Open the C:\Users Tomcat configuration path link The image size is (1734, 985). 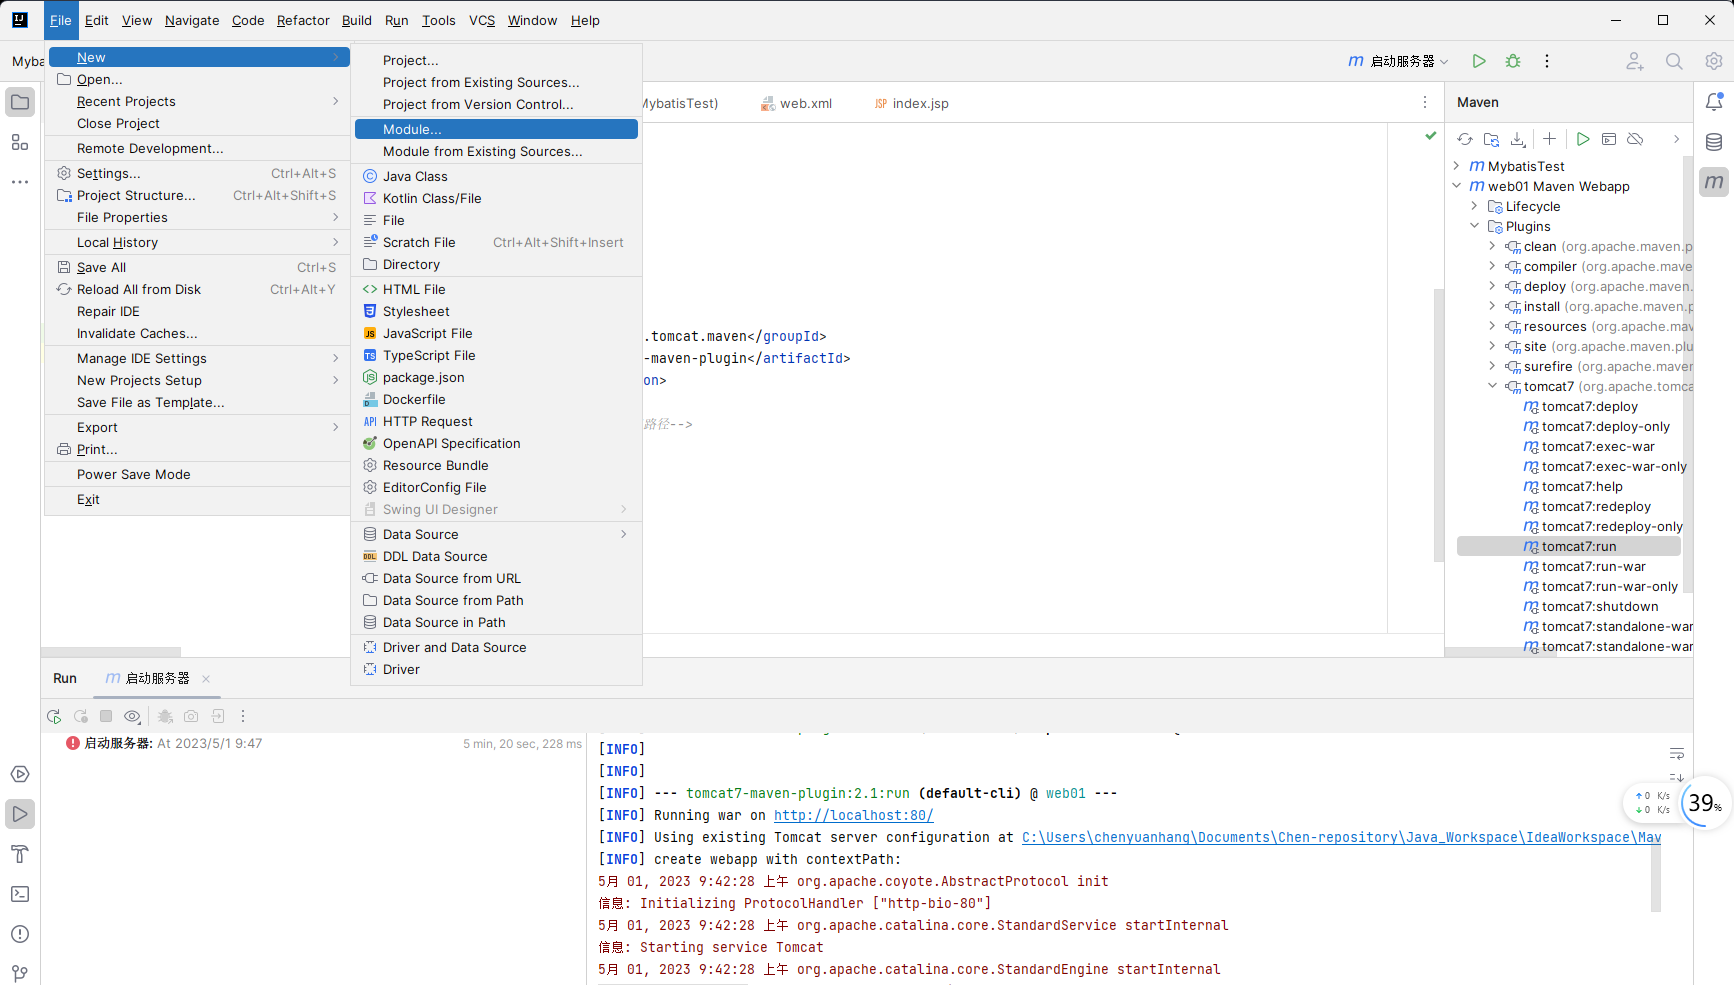pos(1341,837)
